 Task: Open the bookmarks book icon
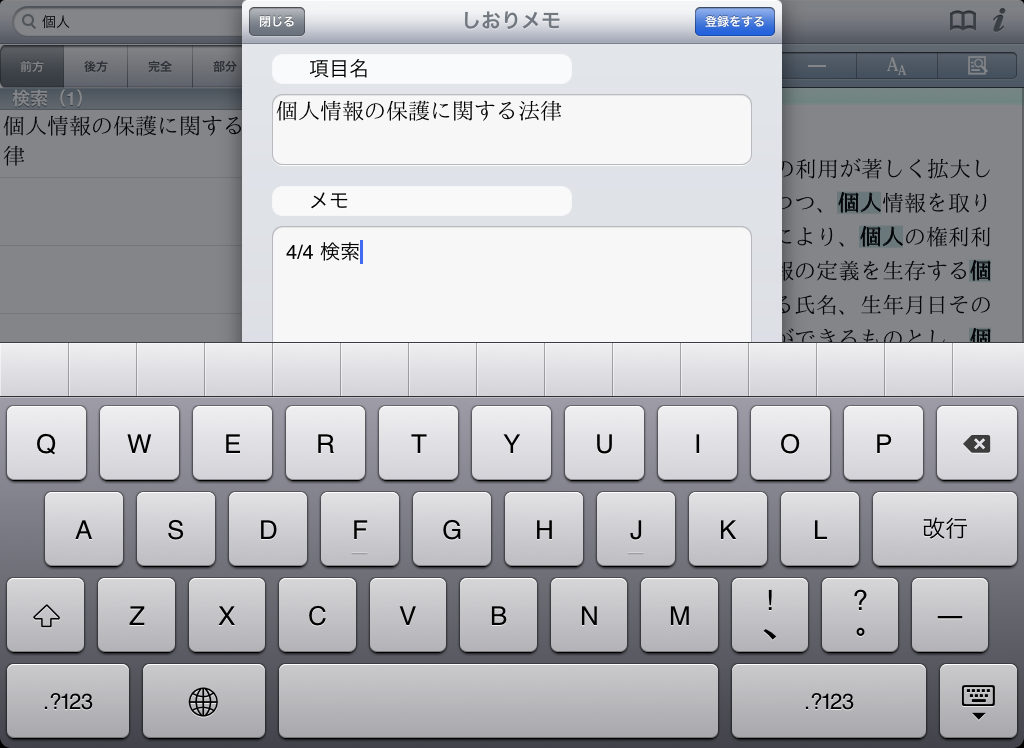(962, 21)
